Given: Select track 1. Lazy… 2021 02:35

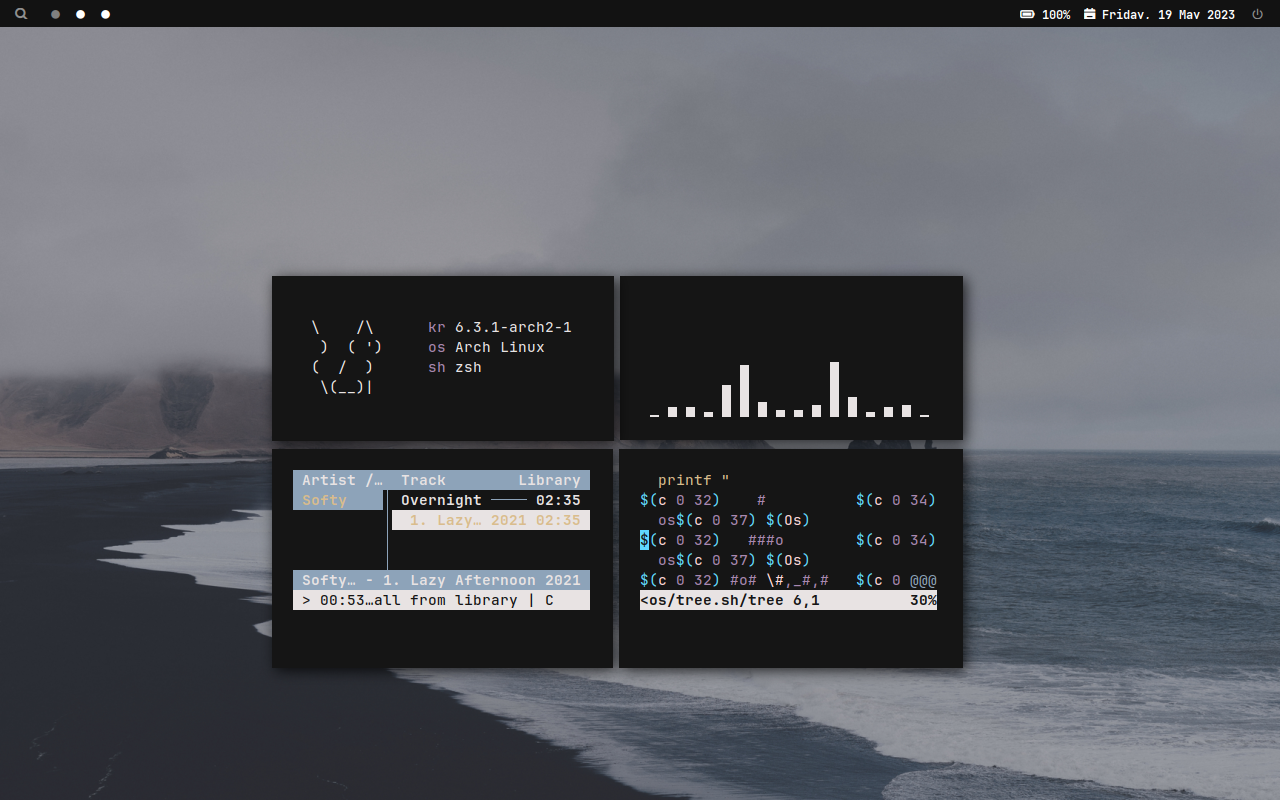Looking at the screenshot, I should tap(490, 520).
